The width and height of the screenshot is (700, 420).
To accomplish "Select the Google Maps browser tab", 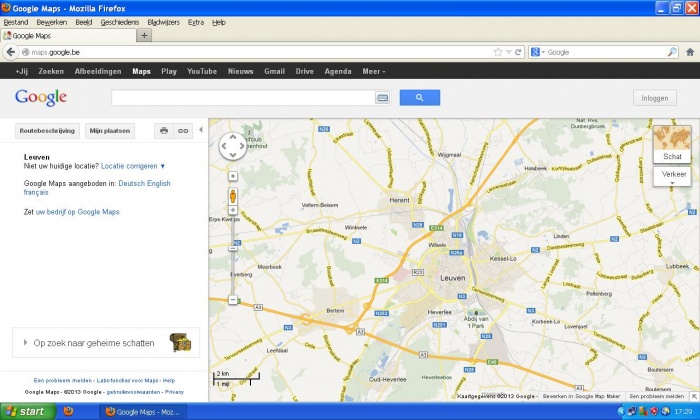I will [68, 36].
